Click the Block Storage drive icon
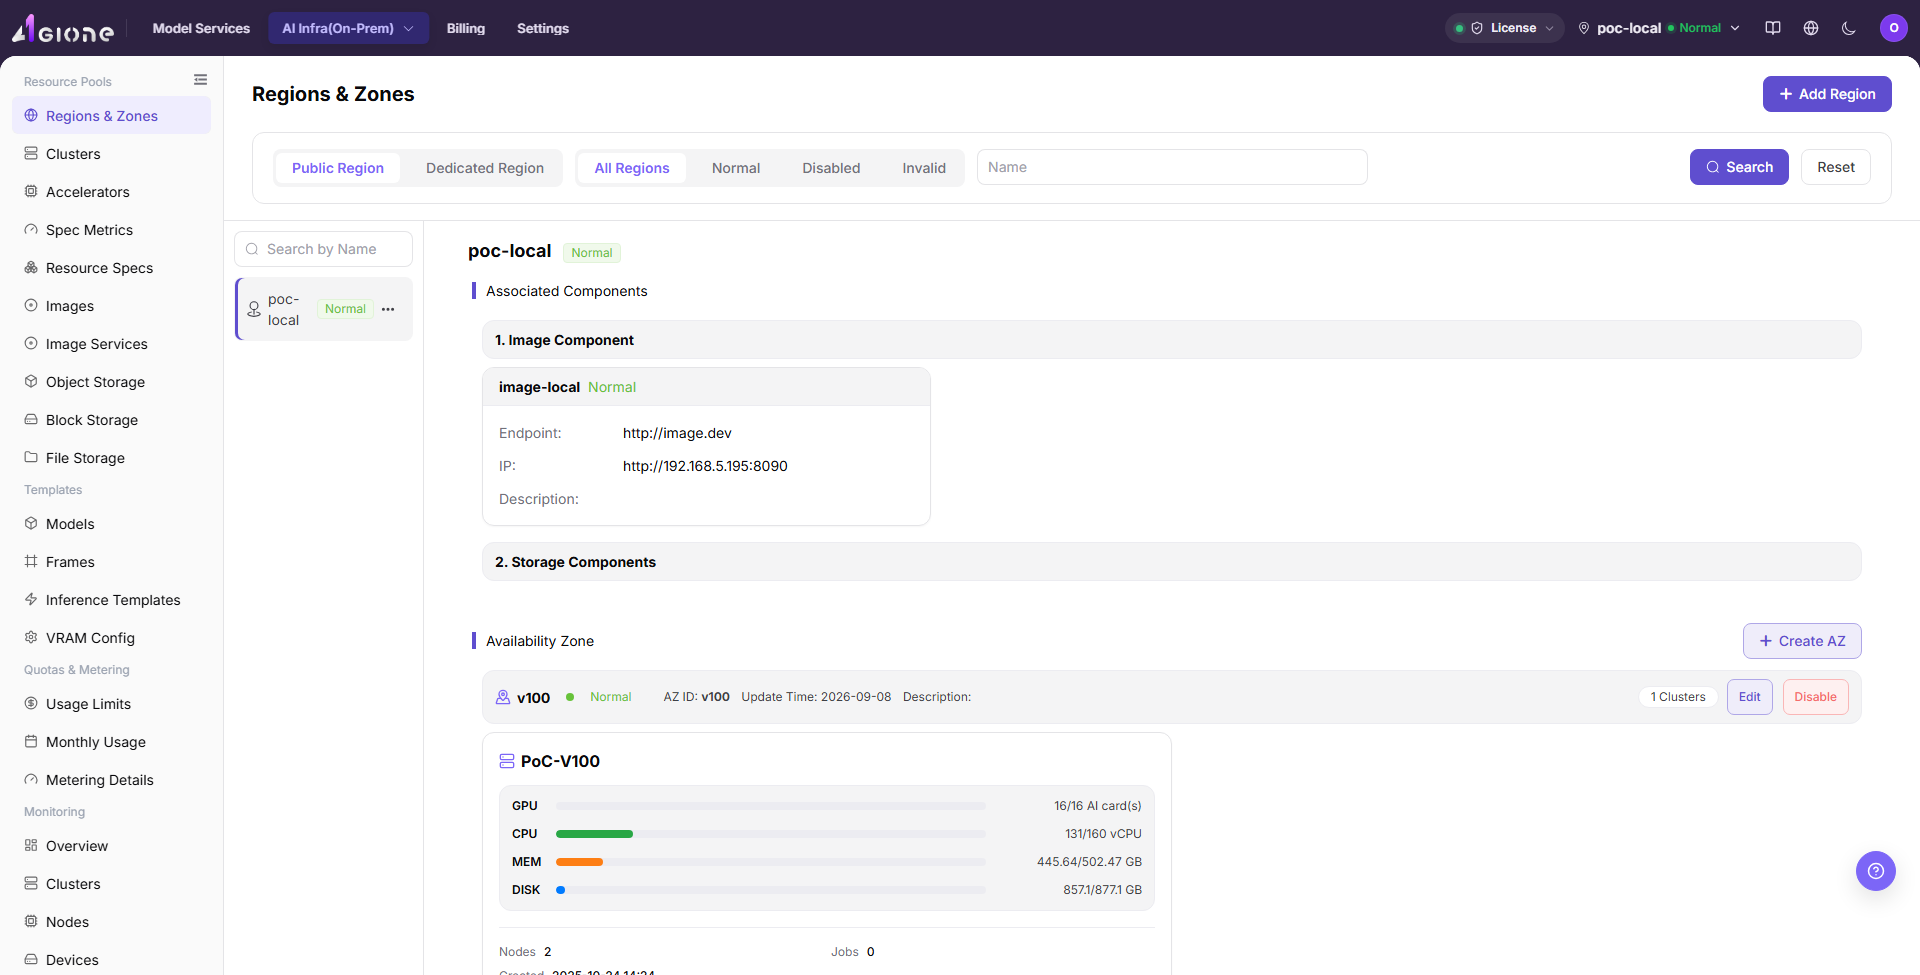Image resolution: width=1920 pixels, height=975 pixels. [x=31, y=420]
